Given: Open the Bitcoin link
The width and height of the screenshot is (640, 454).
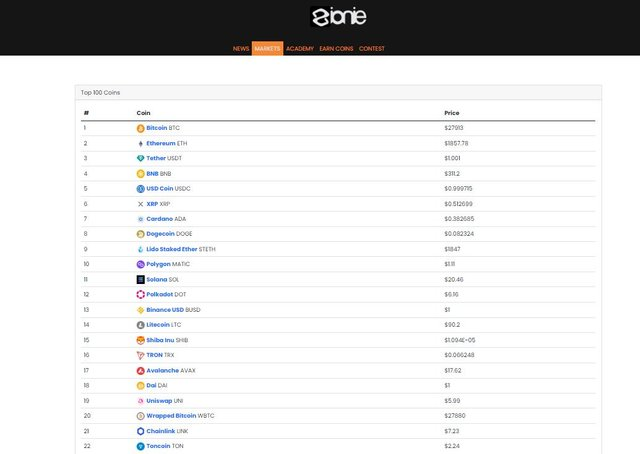Looking at the screenshot, I should click(157, 128).
